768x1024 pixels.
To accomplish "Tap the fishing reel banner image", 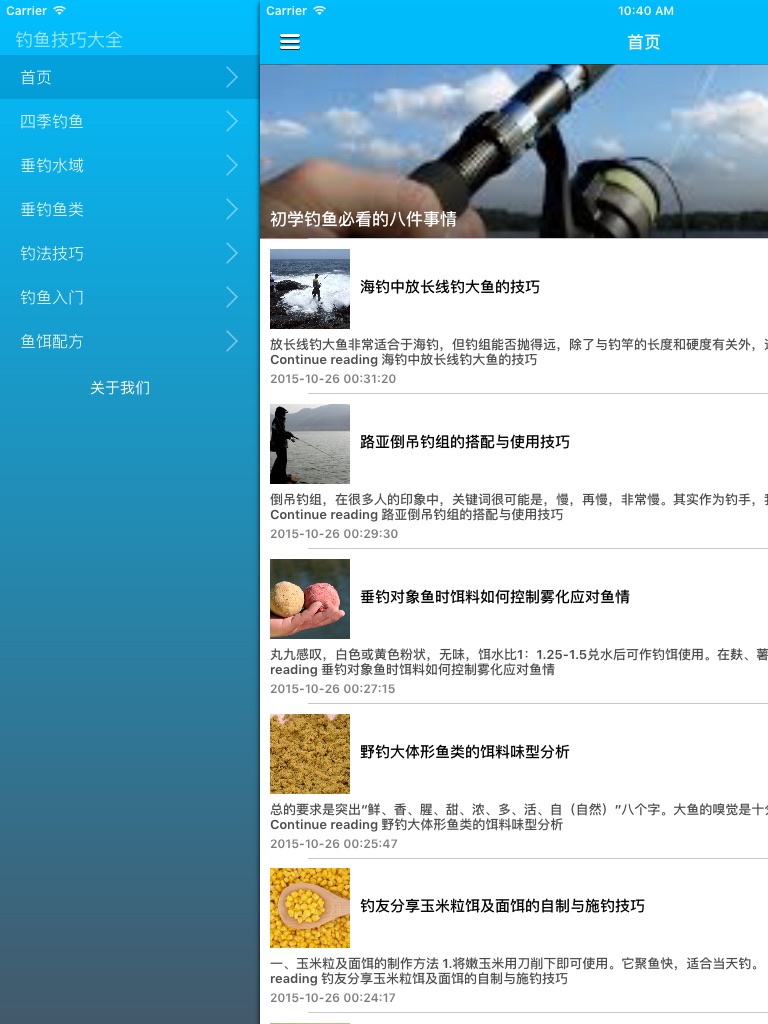I will (x=514, y=151).
